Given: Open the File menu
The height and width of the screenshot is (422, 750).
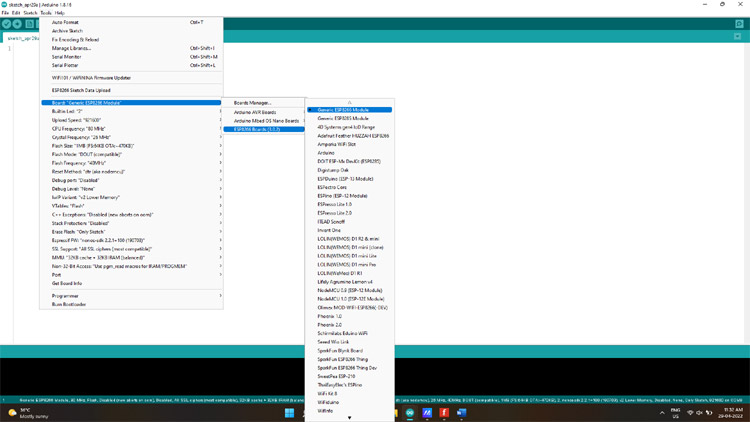Looking at the screenshot, I should (x=5, y=13).
